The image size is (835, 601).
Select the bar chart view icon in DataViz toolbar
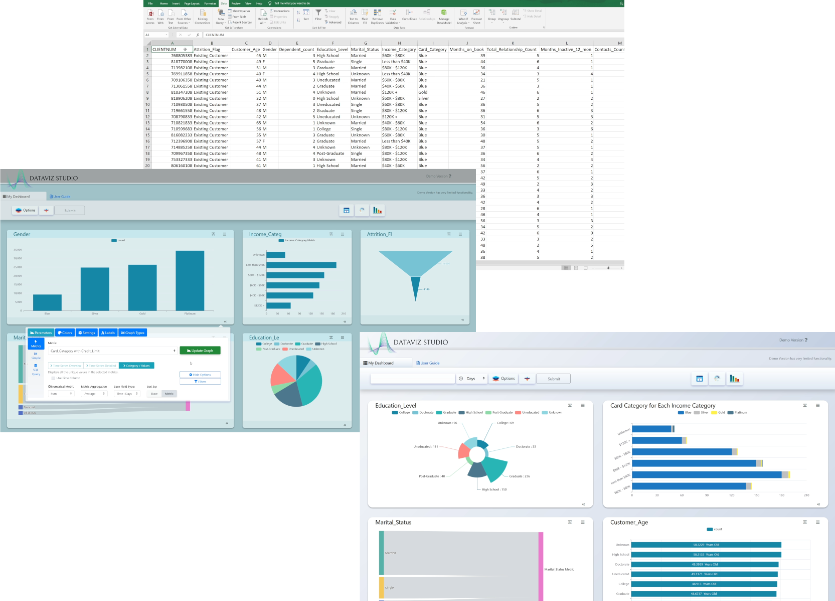point(377,211)
